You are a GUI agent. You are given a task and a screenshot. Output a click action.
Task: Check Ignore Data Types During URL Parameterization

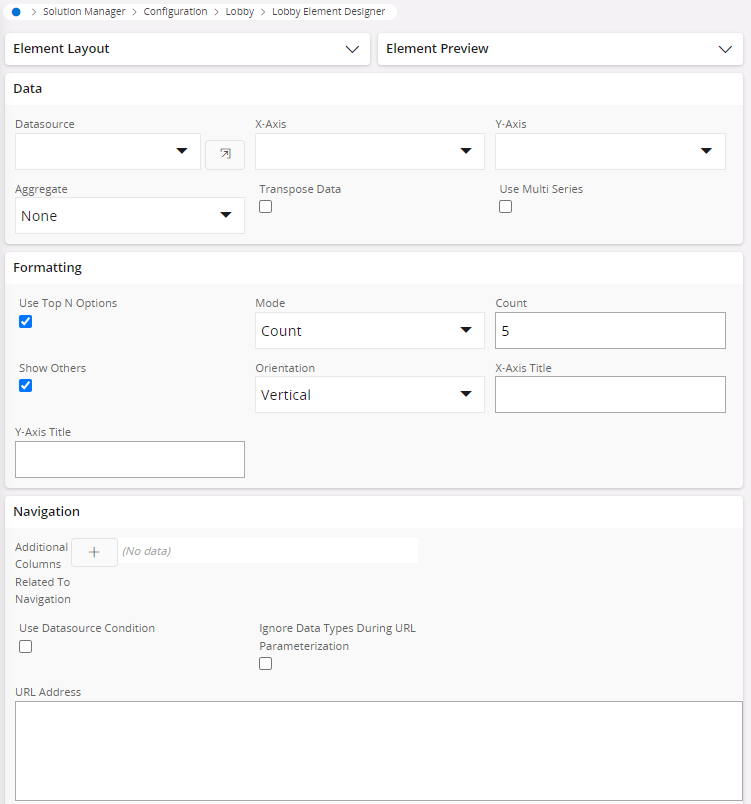265,663
